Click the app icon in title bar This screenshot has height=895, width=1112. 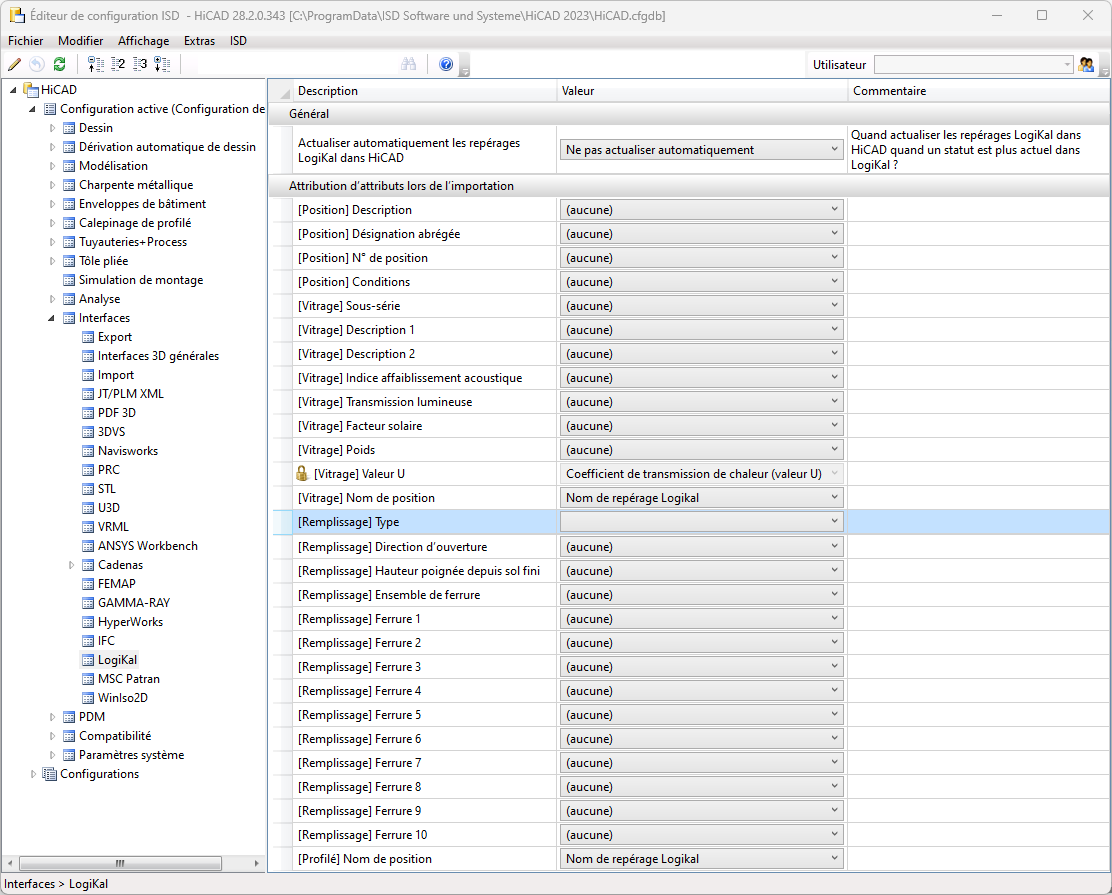tap(17, 15)
